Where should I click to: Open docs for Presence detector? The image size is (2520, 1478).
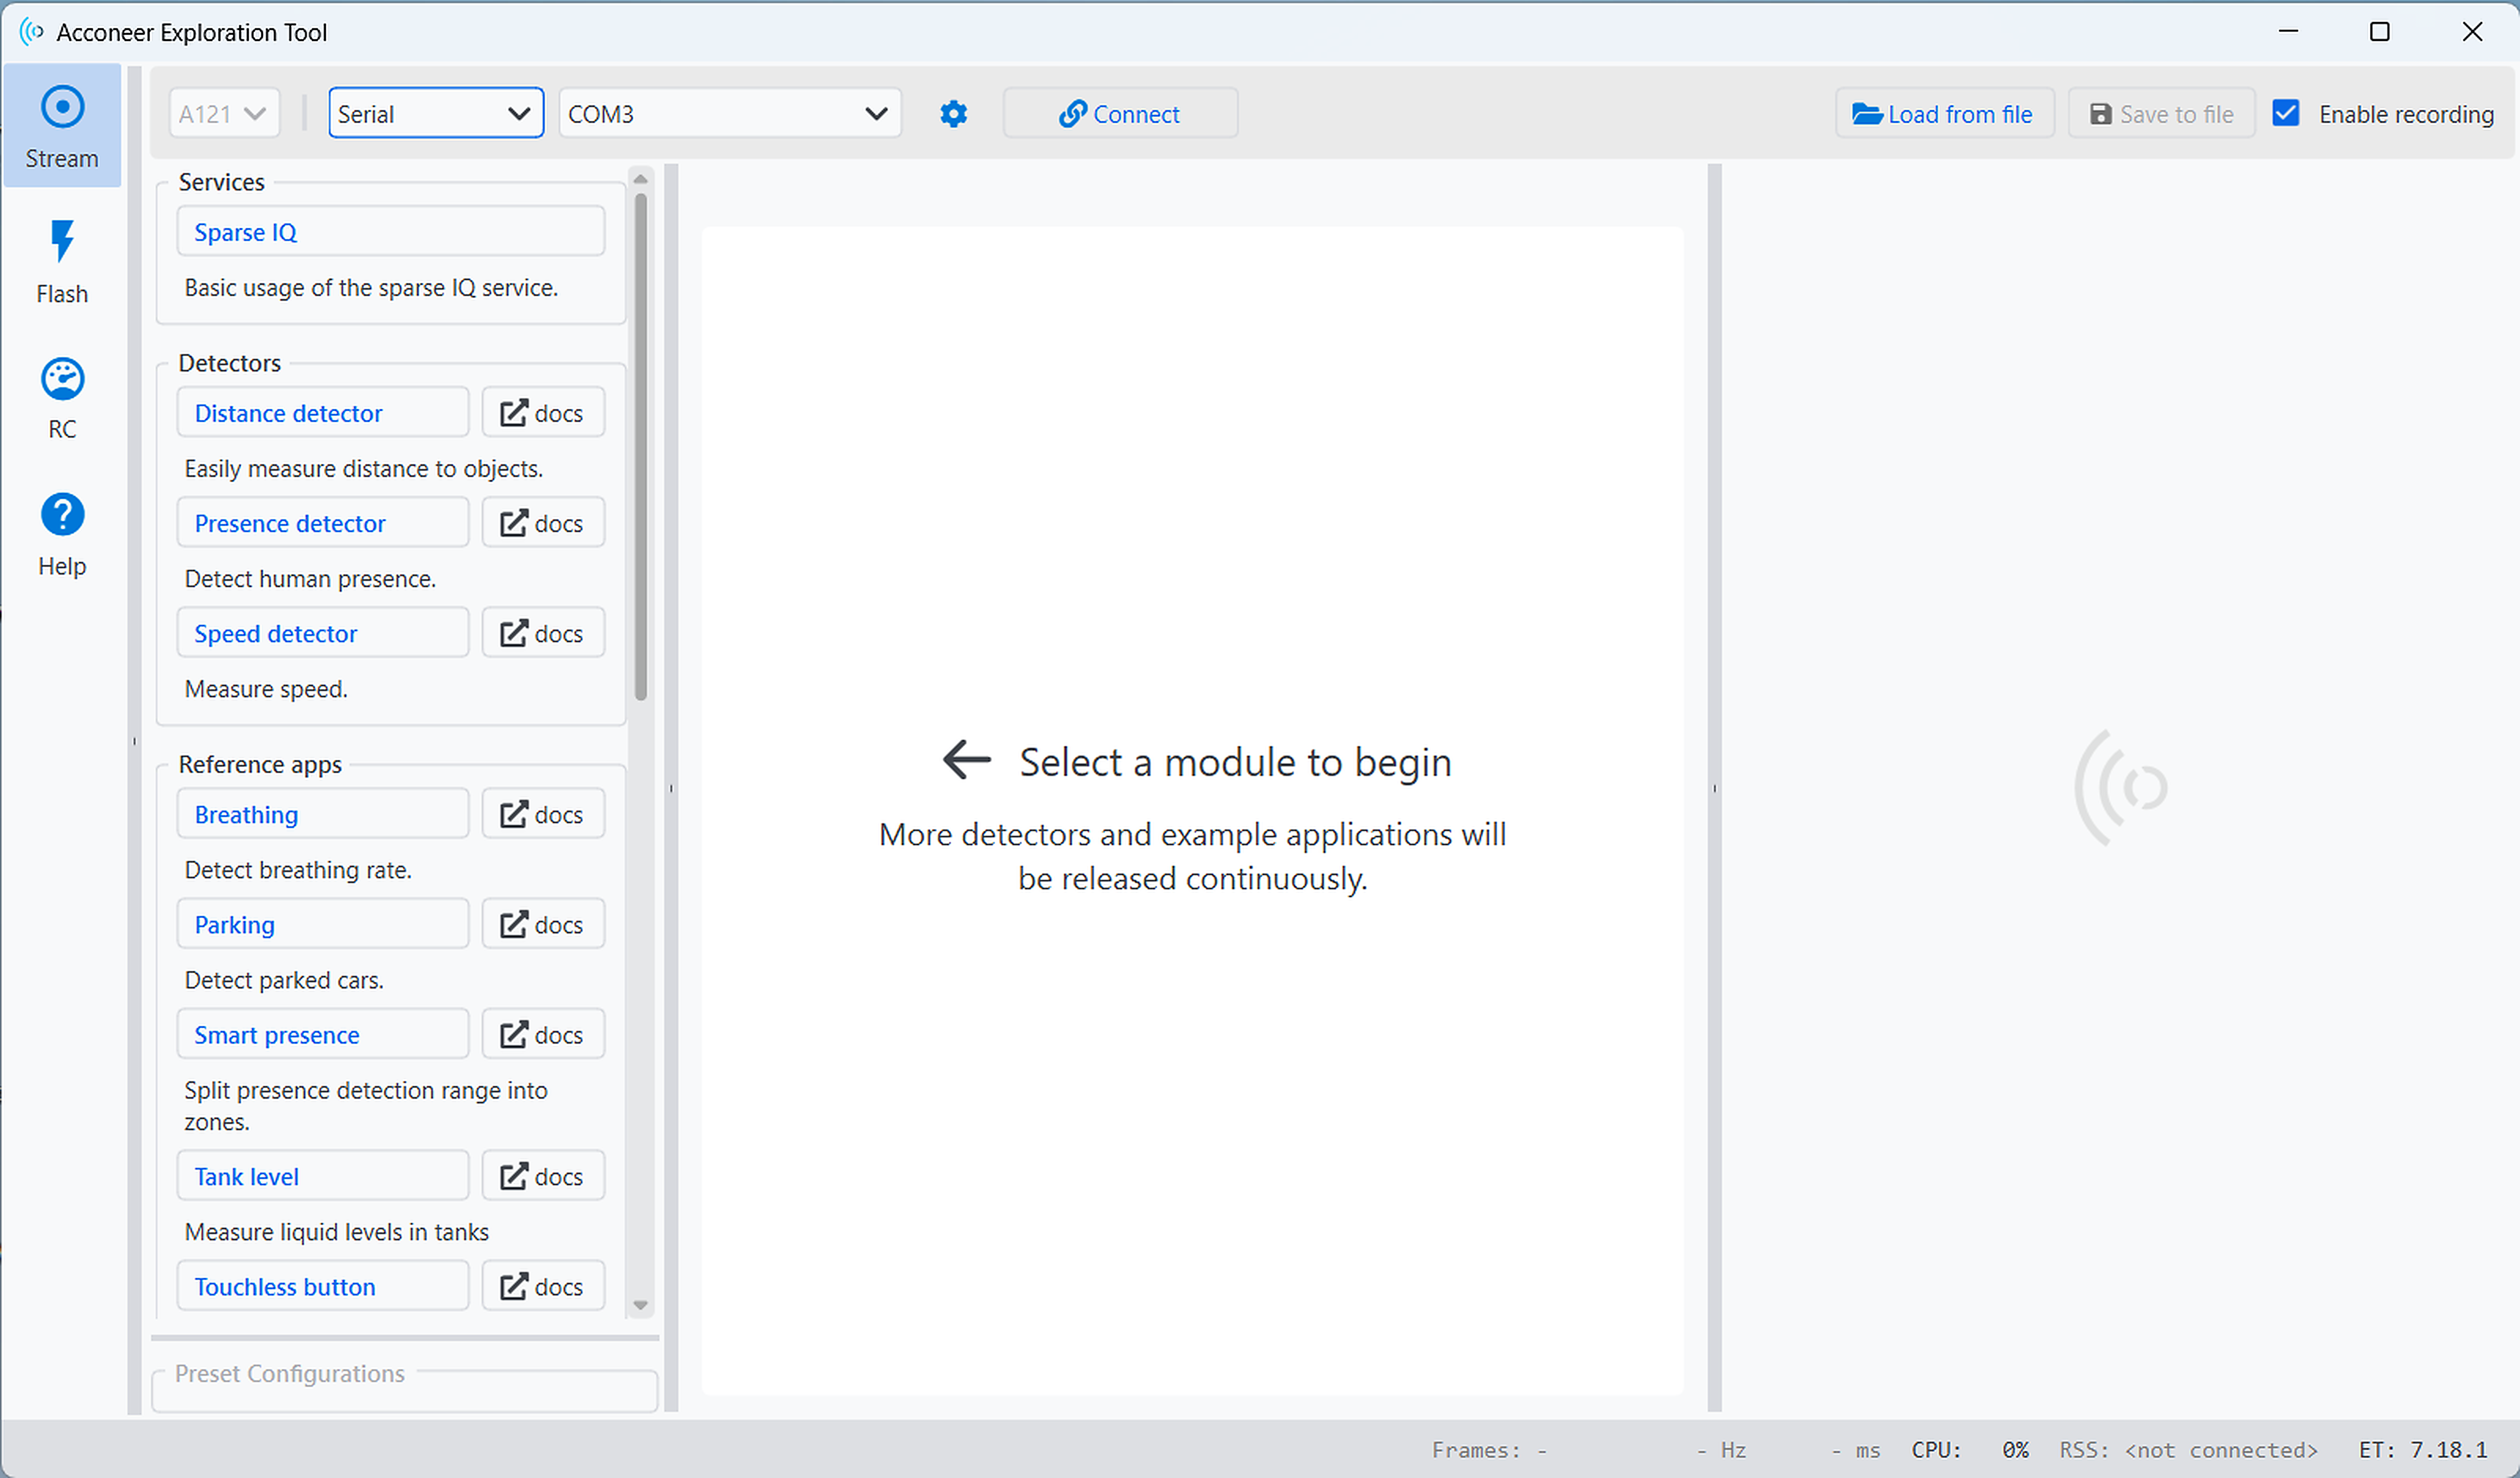(543, 523)
